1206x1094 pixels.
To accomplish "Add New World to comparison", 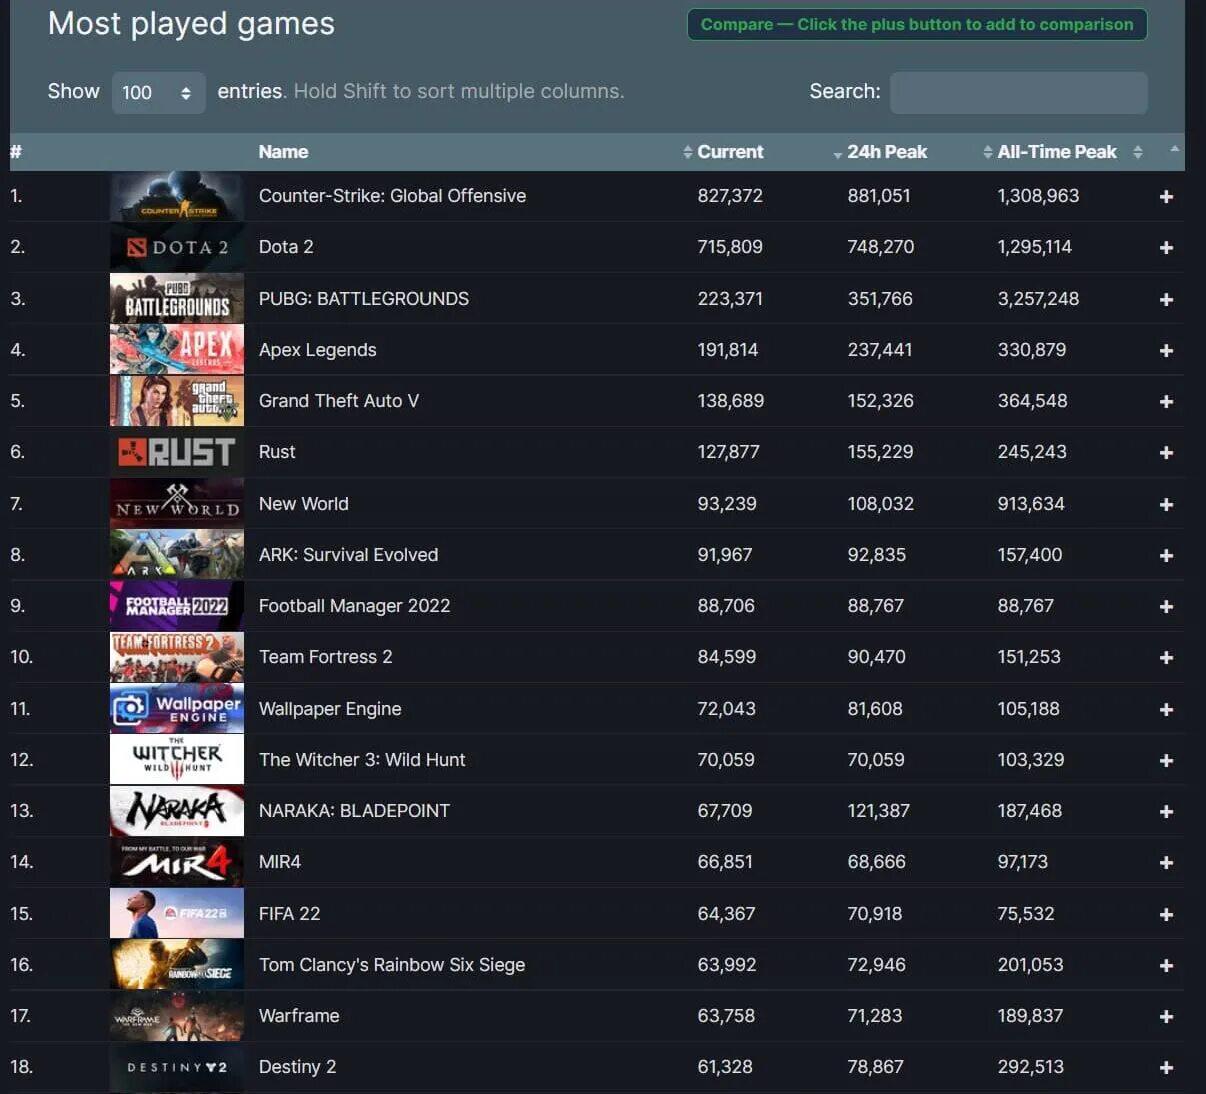I will tap(1166, 505).
